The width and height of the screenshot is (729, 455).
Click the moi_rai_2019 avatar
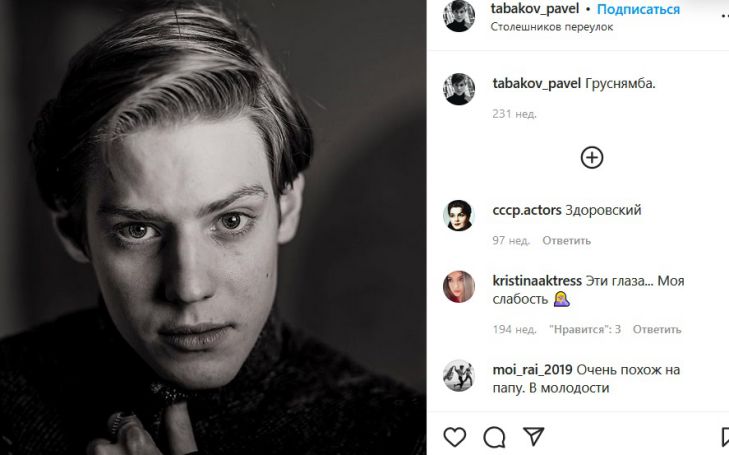tap(459, 374)
